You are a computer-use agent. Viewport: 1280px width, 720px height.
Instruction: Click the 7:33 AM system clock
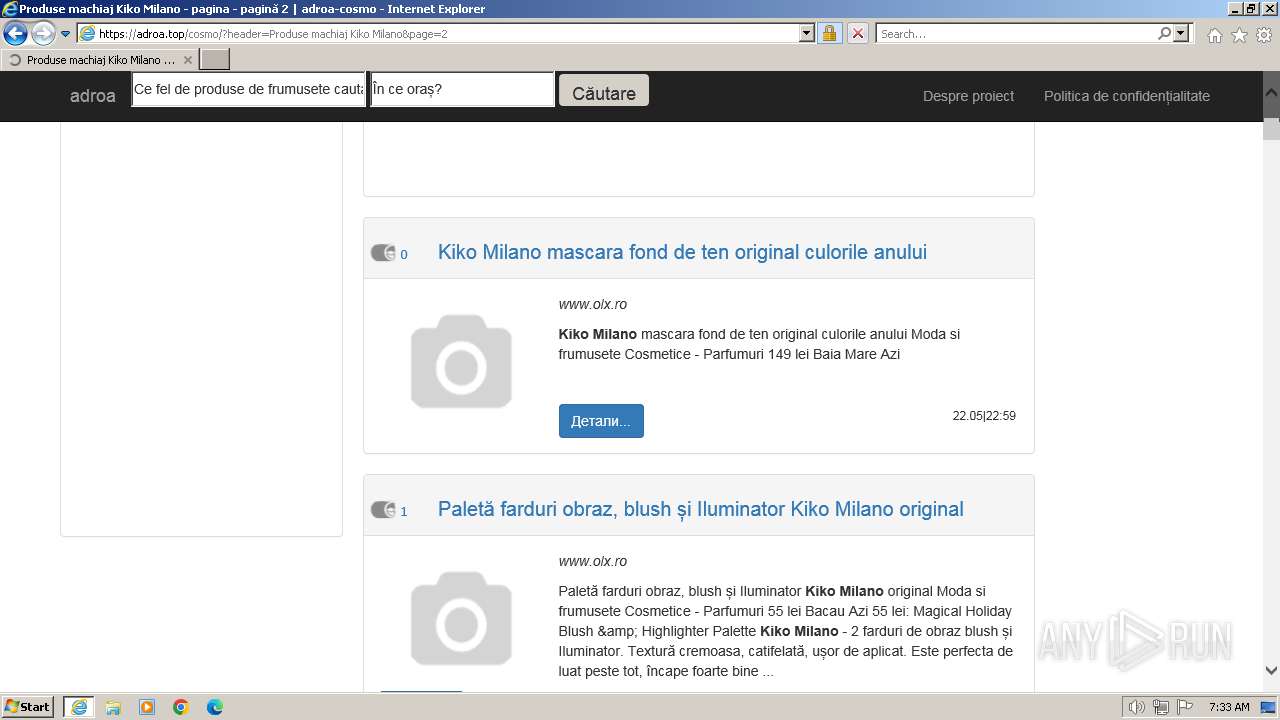coord(1229,707)
